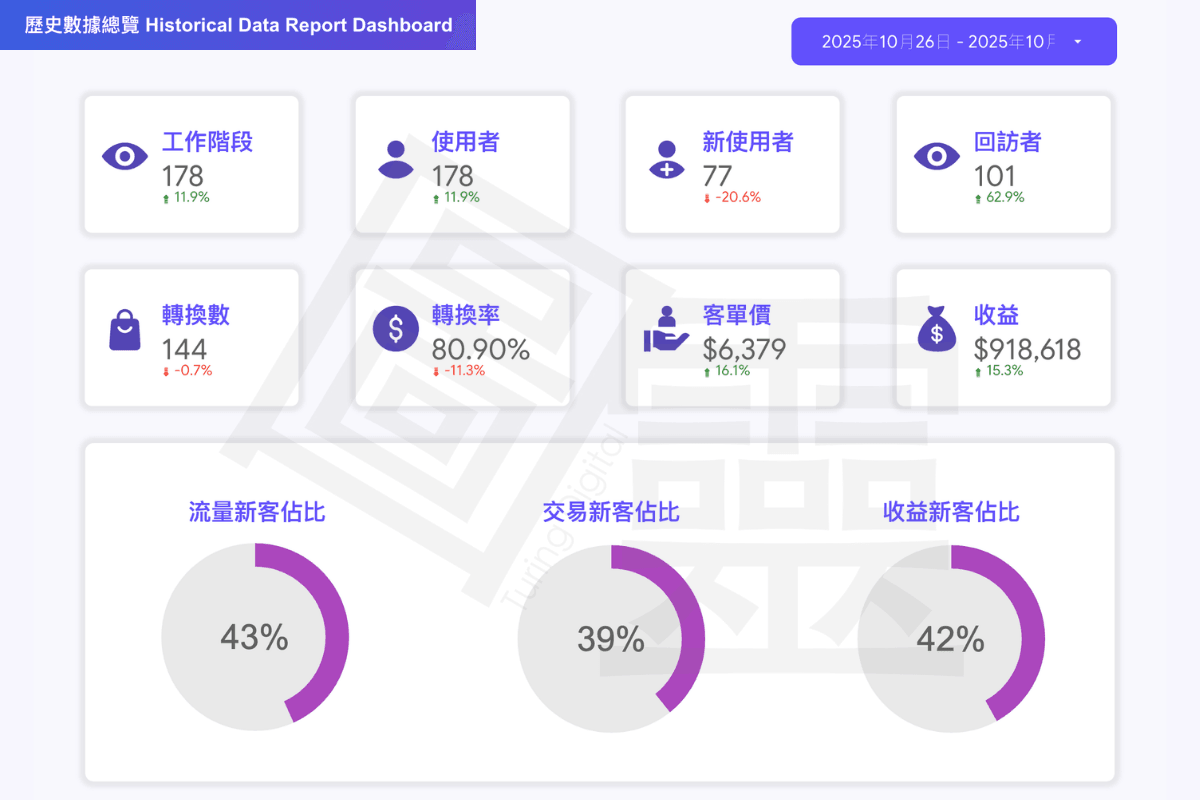The height and width of the screenshot is (800, 1200).
Task: Click the 77 new users value
Action: 718,176
